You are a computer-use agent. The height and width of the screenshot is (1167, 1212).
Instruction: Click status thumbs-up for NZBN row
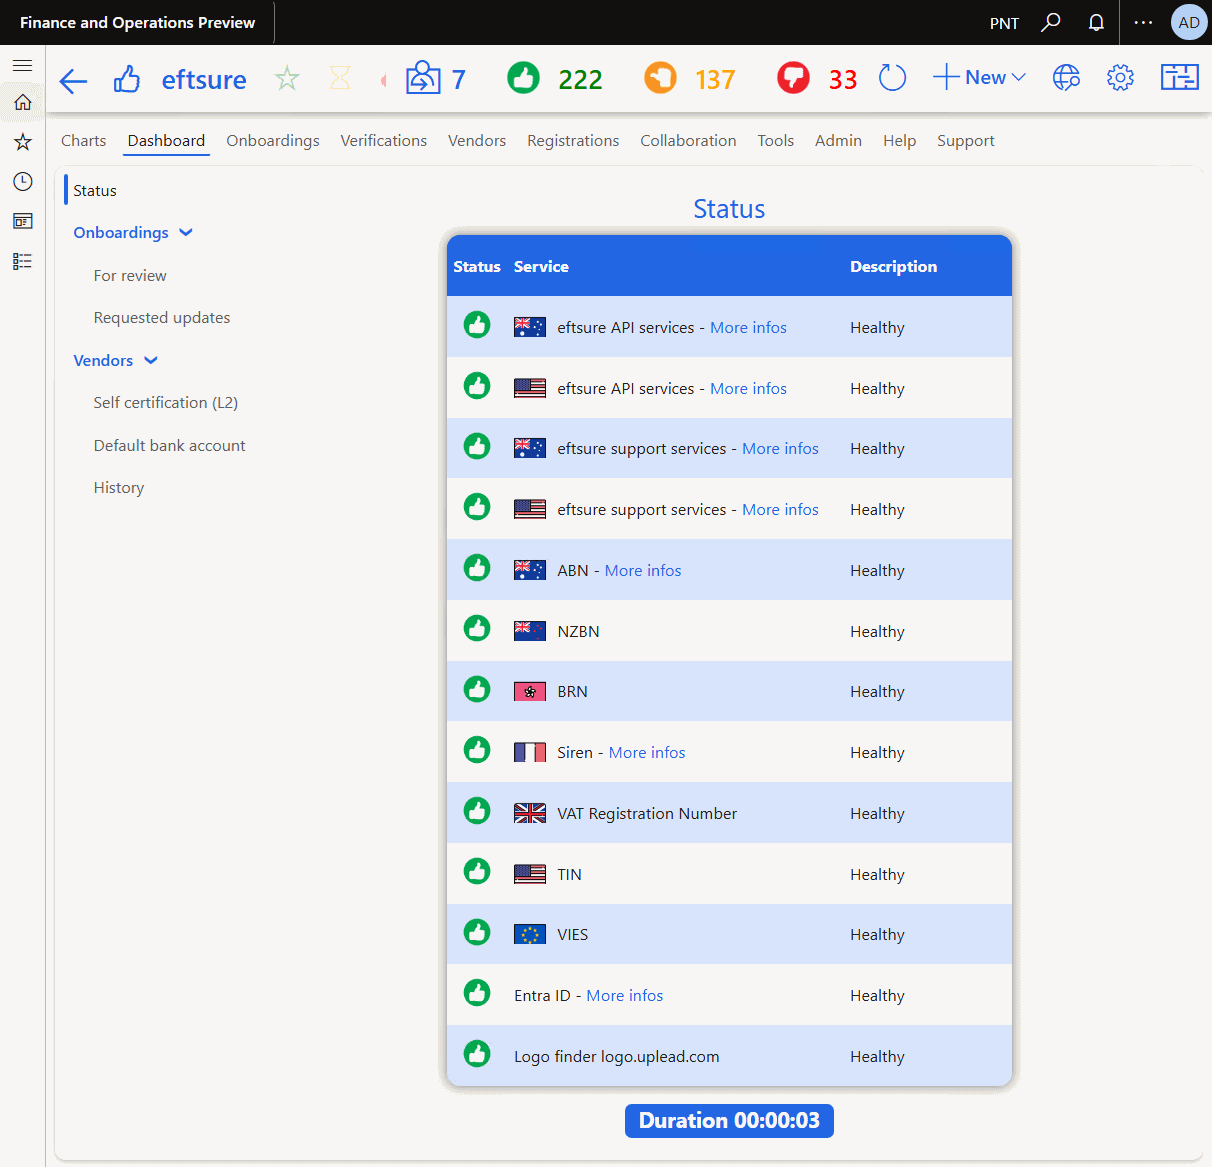pyautogui.click(x=477, y=629)
